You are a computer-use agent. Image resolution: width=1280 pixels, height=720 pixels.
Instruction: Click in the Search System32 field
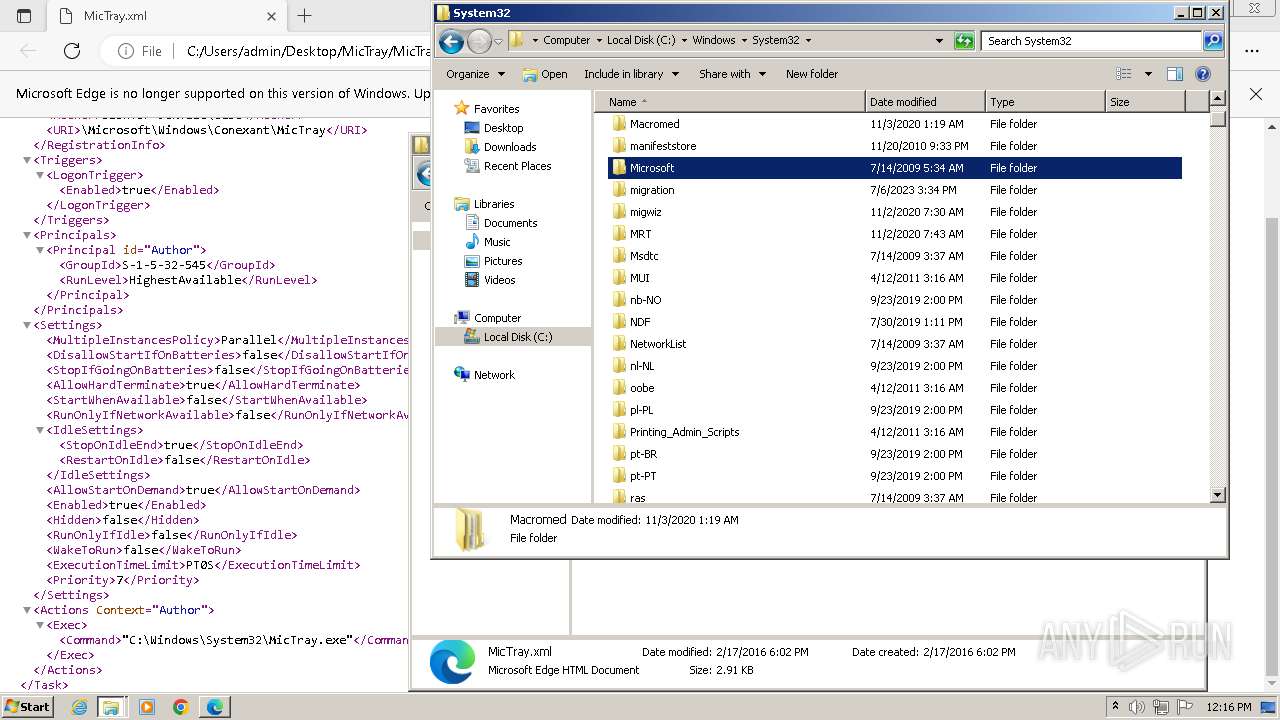[x=1093, y=41]
